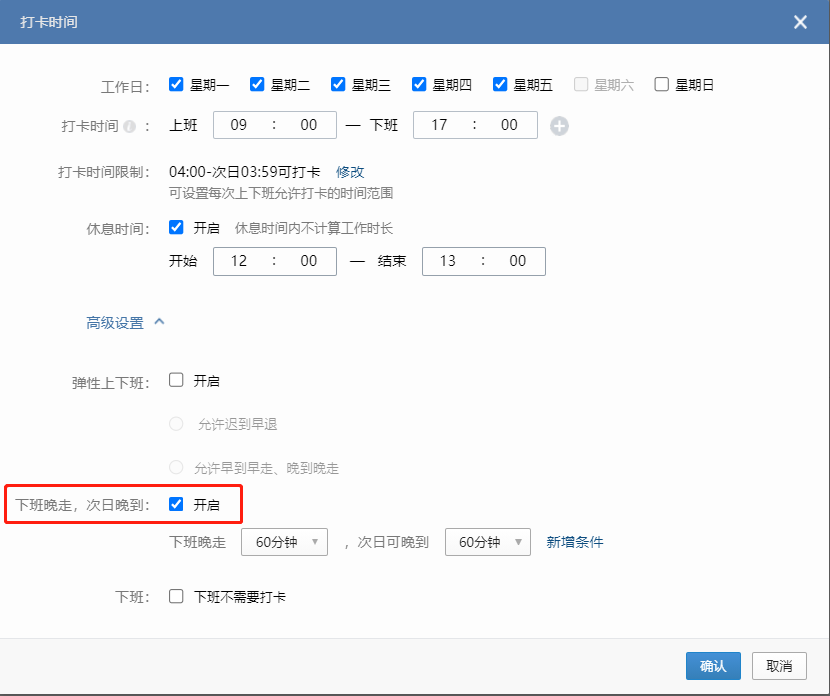Viewport: 830px width, 696px height.
Task: Click the 休息时间内不计算工作时长 hint text
Action: (x=313, y=228)
